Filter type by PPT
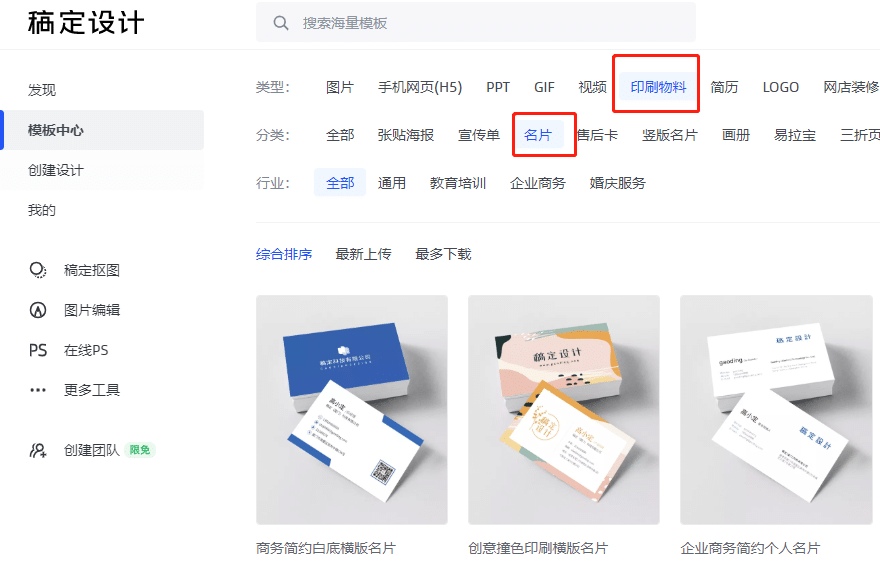Image resolution: width=880 pixels, height=565 pixels. pos(498,88)
